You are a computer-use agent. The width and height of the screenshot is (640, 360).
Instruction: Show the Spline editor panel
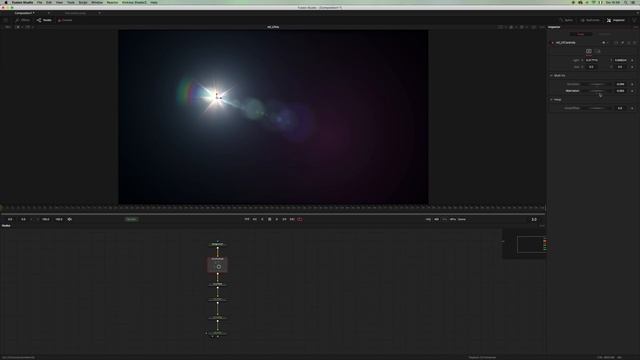coord(566,20)
